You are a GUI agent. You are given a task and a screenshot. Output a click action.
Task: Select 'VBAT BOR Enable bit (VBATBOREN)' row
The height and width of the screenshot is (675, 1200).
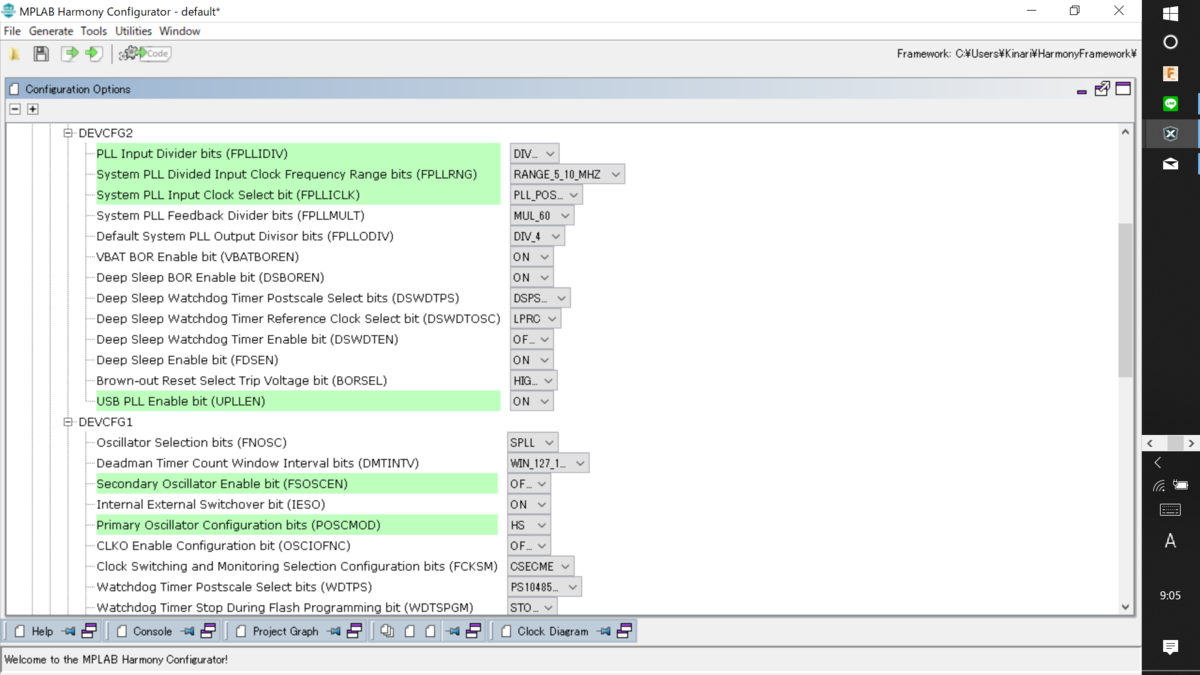pyautogui.click(x=197, y=257)
